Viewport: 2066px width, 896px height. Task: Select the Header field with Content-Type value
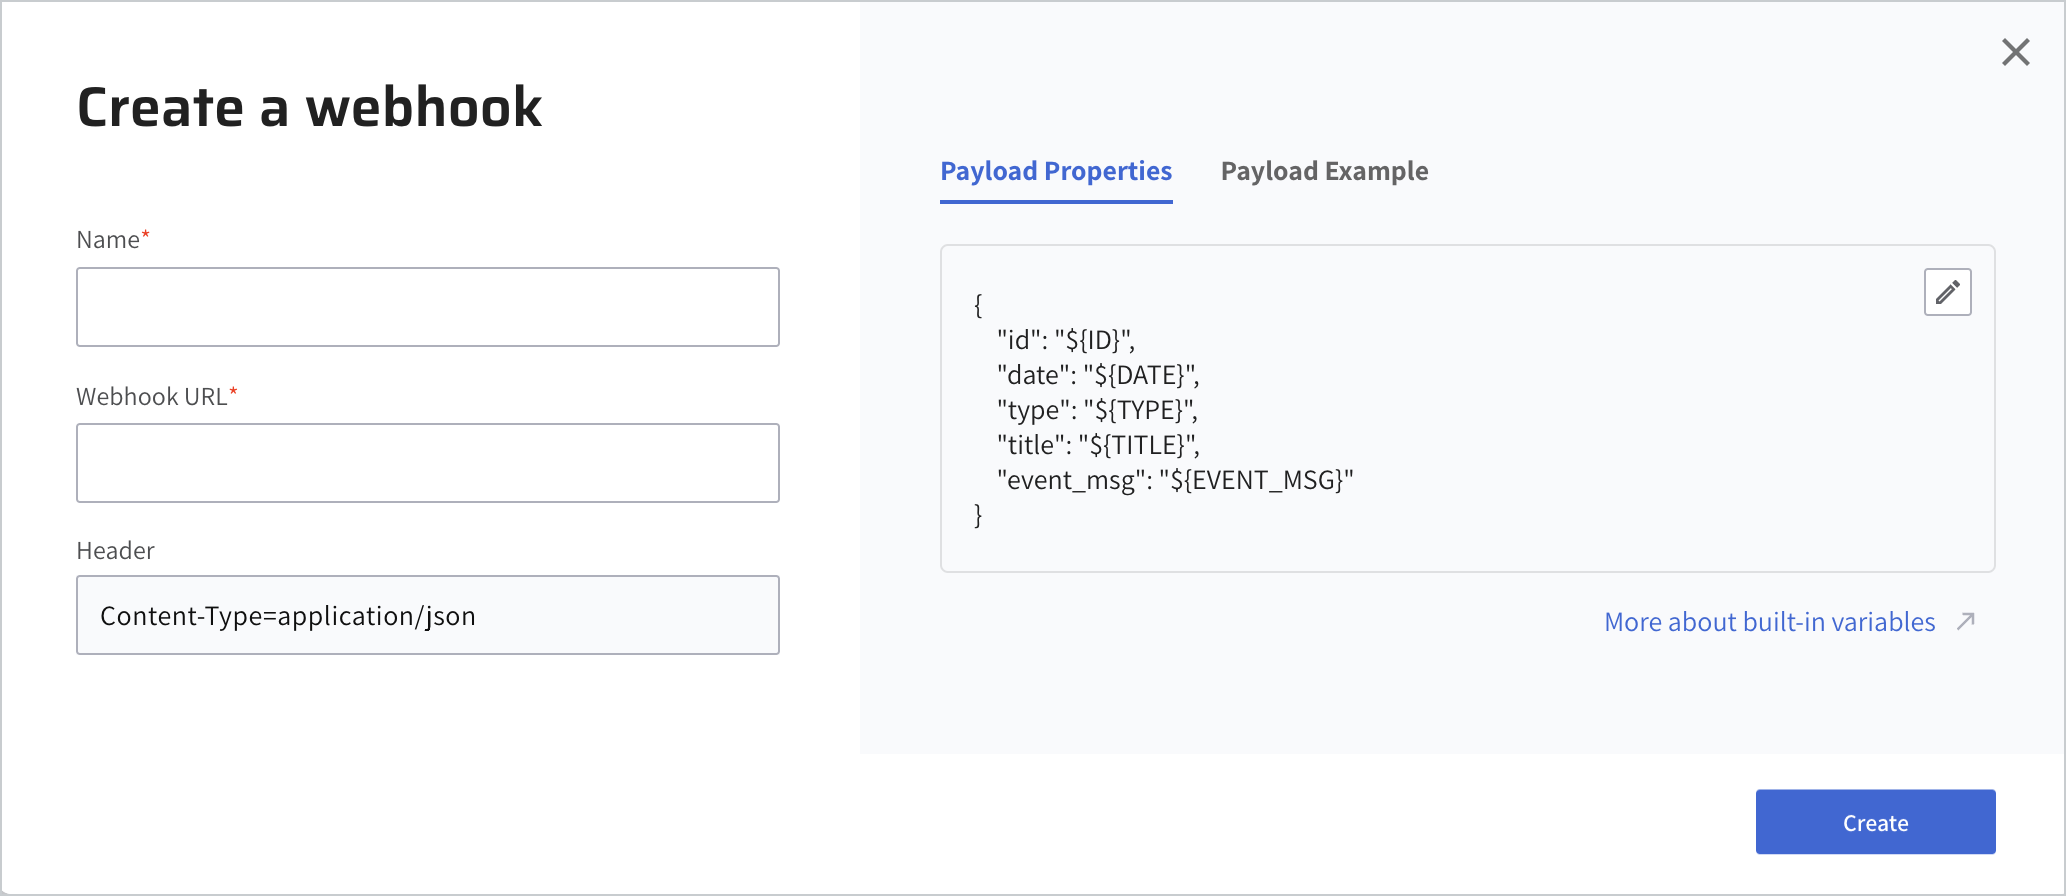click(428, 615)
